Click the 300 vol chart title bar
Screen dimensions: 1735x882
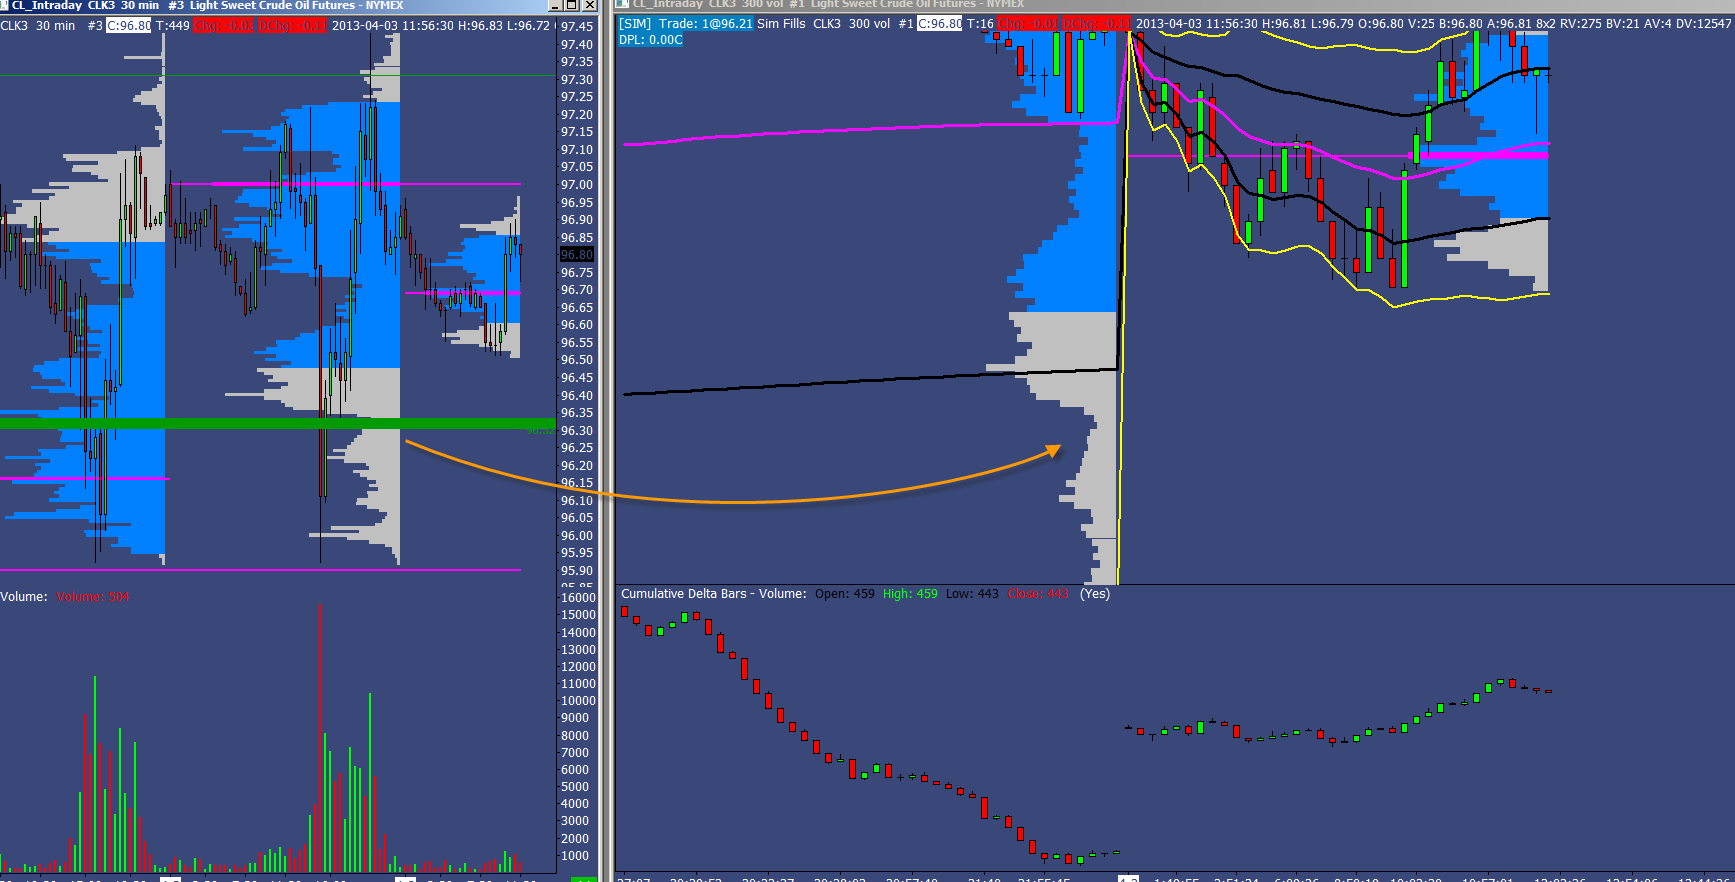(1175, 4)
